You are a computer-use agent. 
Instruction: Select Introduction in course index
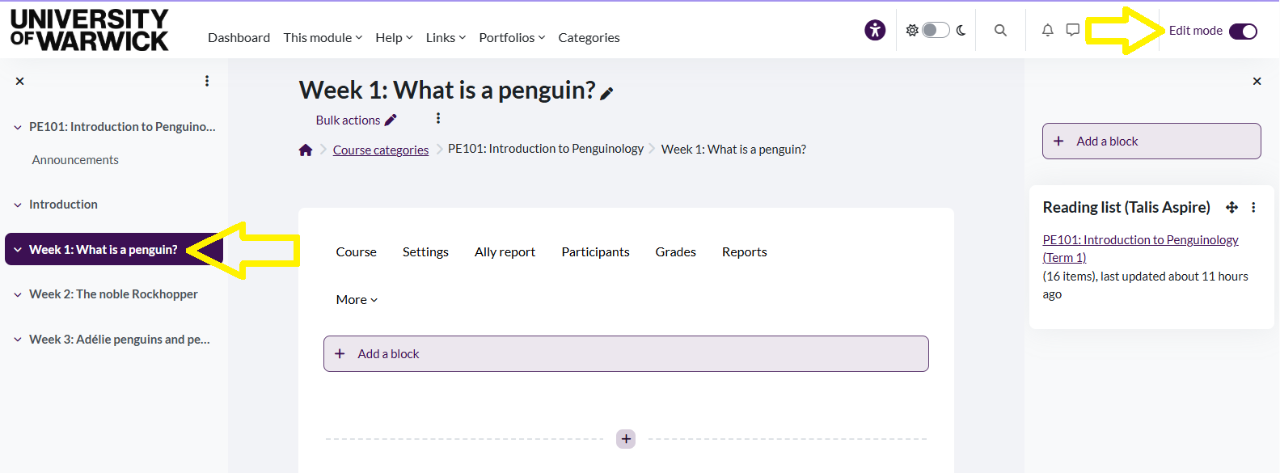tap(63, 204)
